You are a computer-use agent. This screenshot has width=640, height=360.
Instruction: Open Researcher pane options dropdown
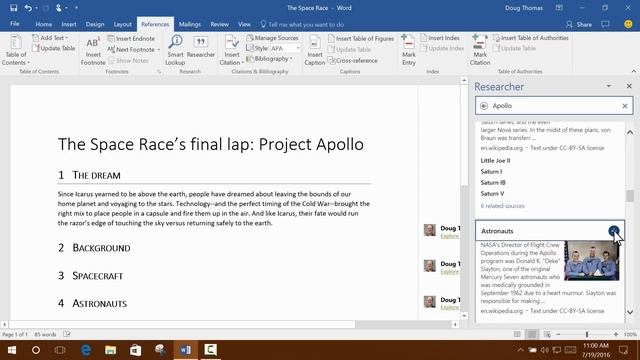click(609, 86)
